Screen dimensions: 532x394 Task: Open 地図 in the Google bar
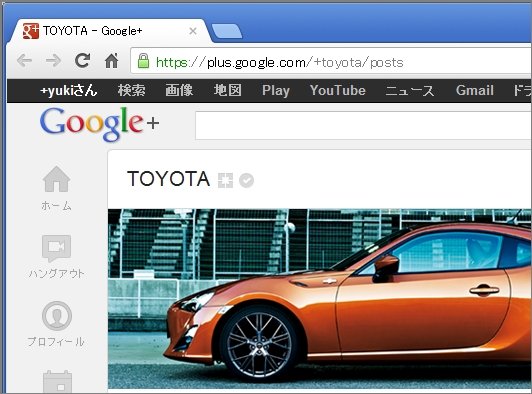[x=227, y=91]
